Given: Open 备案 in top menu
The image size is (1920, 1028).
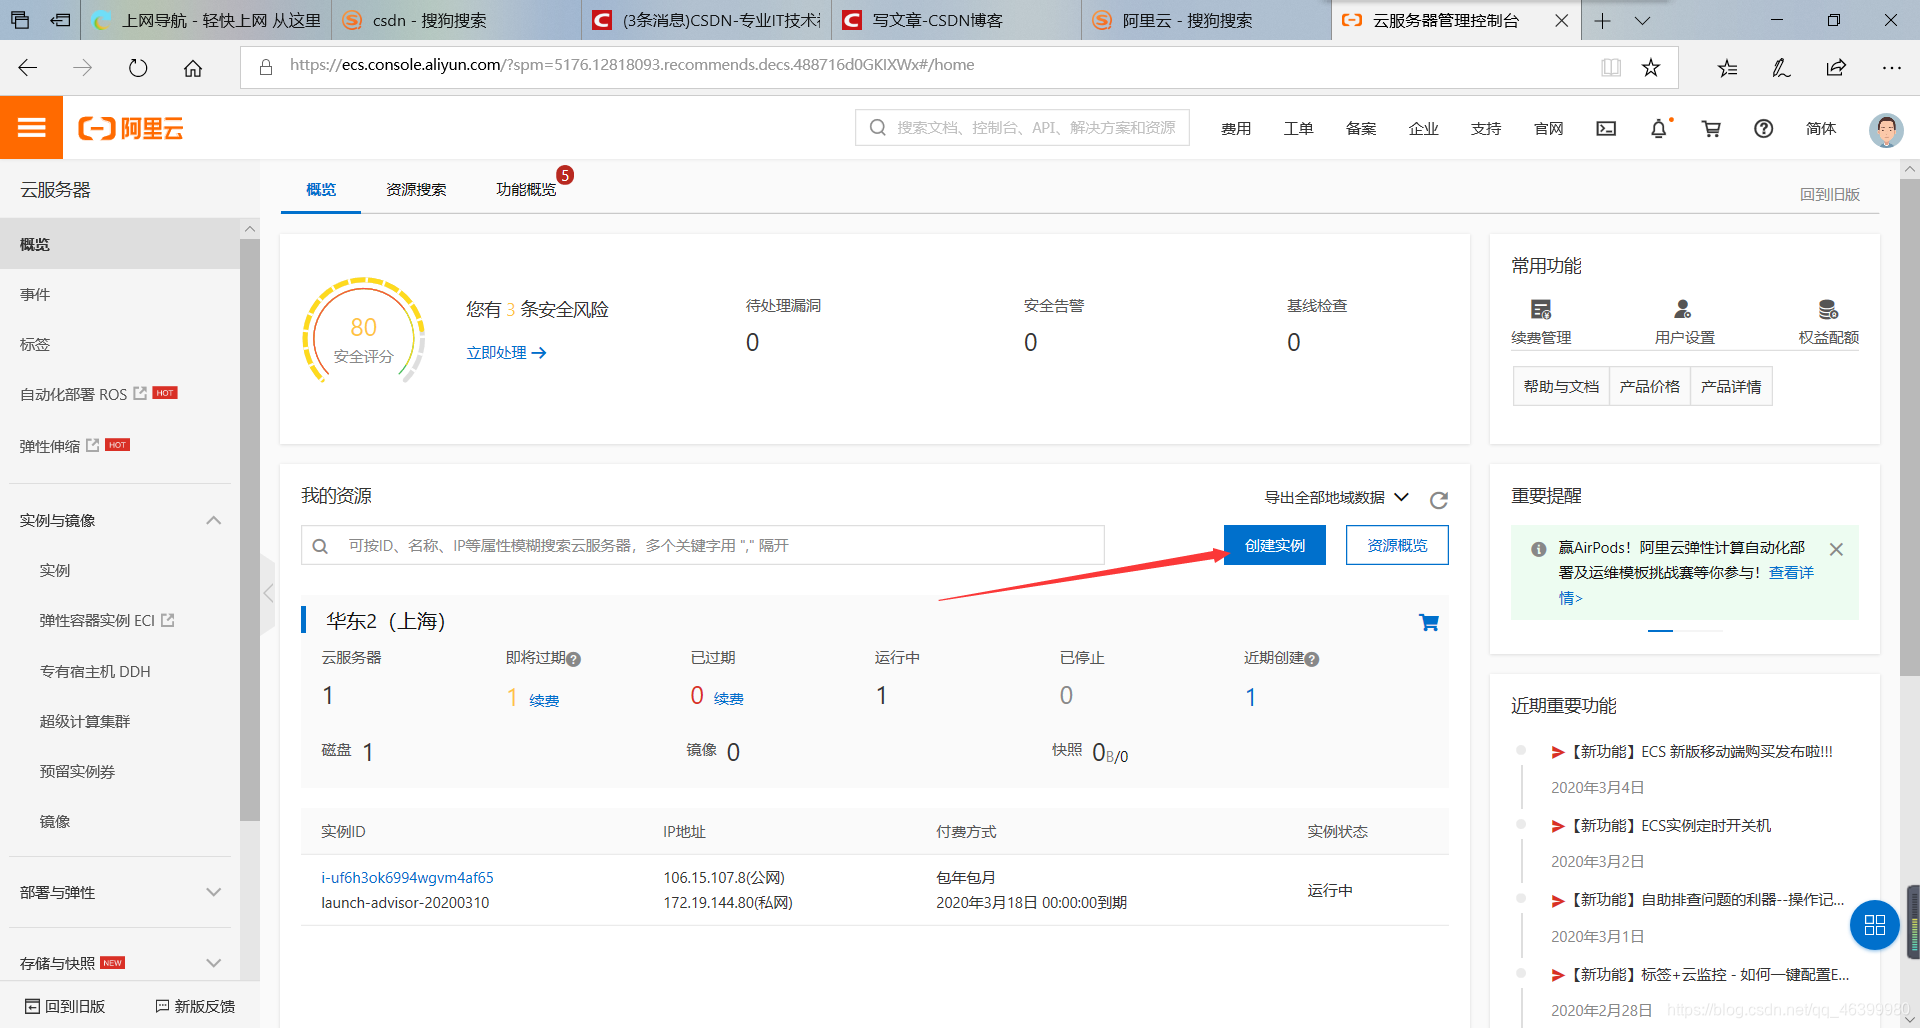Looking at the screenshot, I should coord(1361,128).
